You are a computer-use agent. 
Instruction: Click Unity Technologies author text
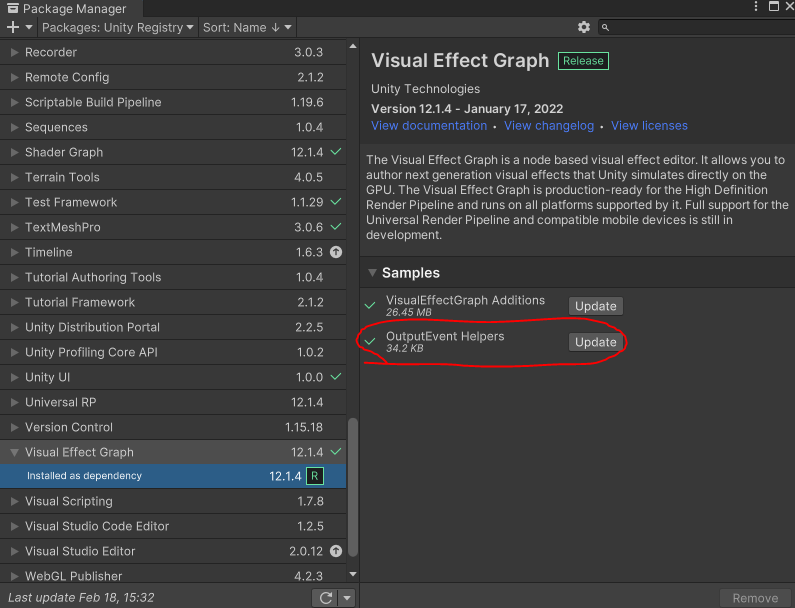(425, 89)
